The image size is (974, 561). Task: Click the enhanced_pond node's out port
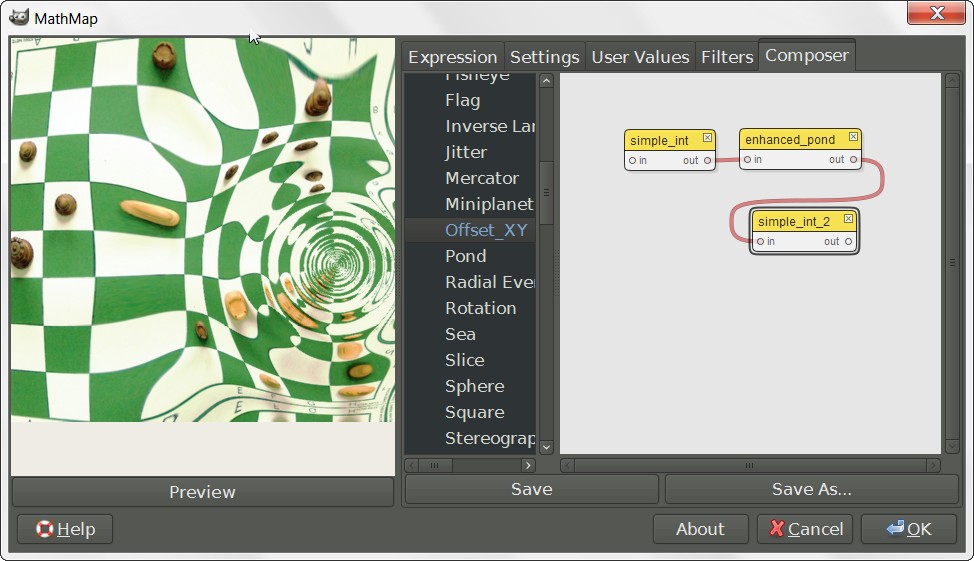click(x=853, y=160)
